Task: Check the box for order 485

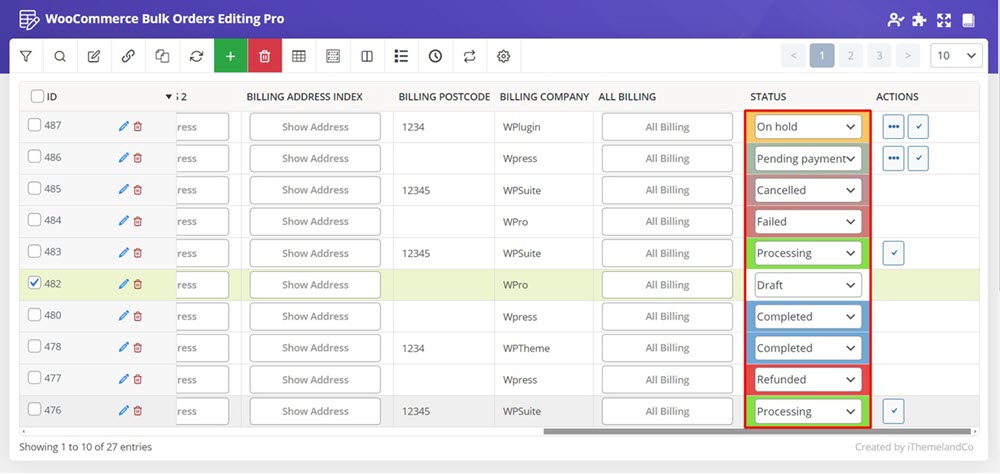Action: [34, 188]
